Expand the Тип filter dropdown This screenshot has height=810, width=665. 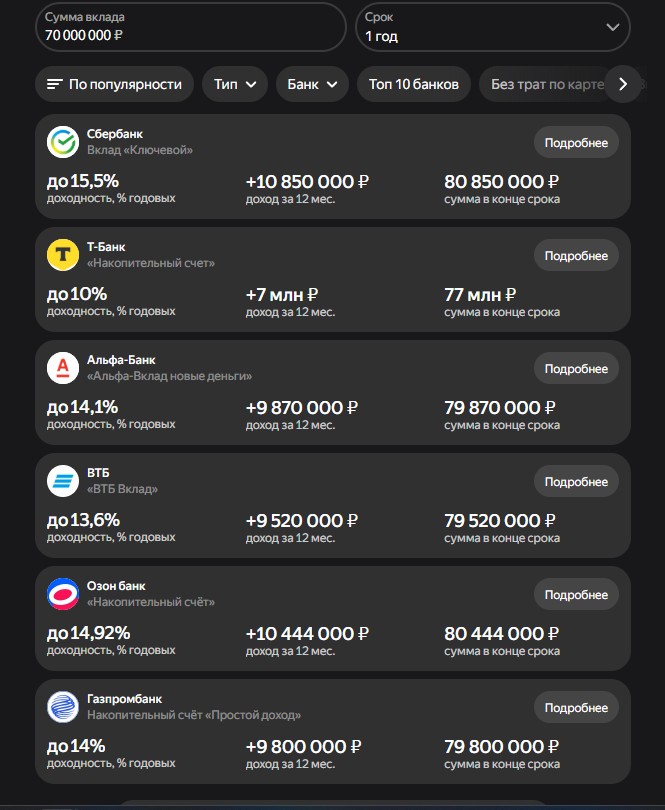[x=235, y=84]
